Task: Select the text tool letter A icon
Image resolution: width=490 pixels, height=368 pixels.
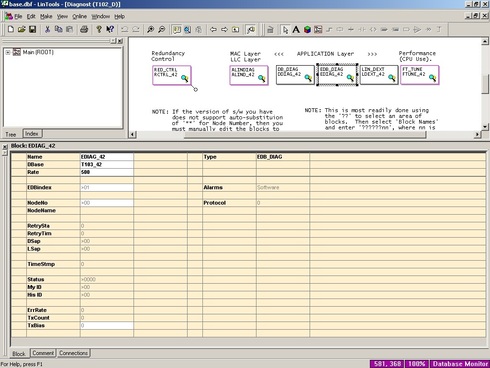Action: (296, 29)
